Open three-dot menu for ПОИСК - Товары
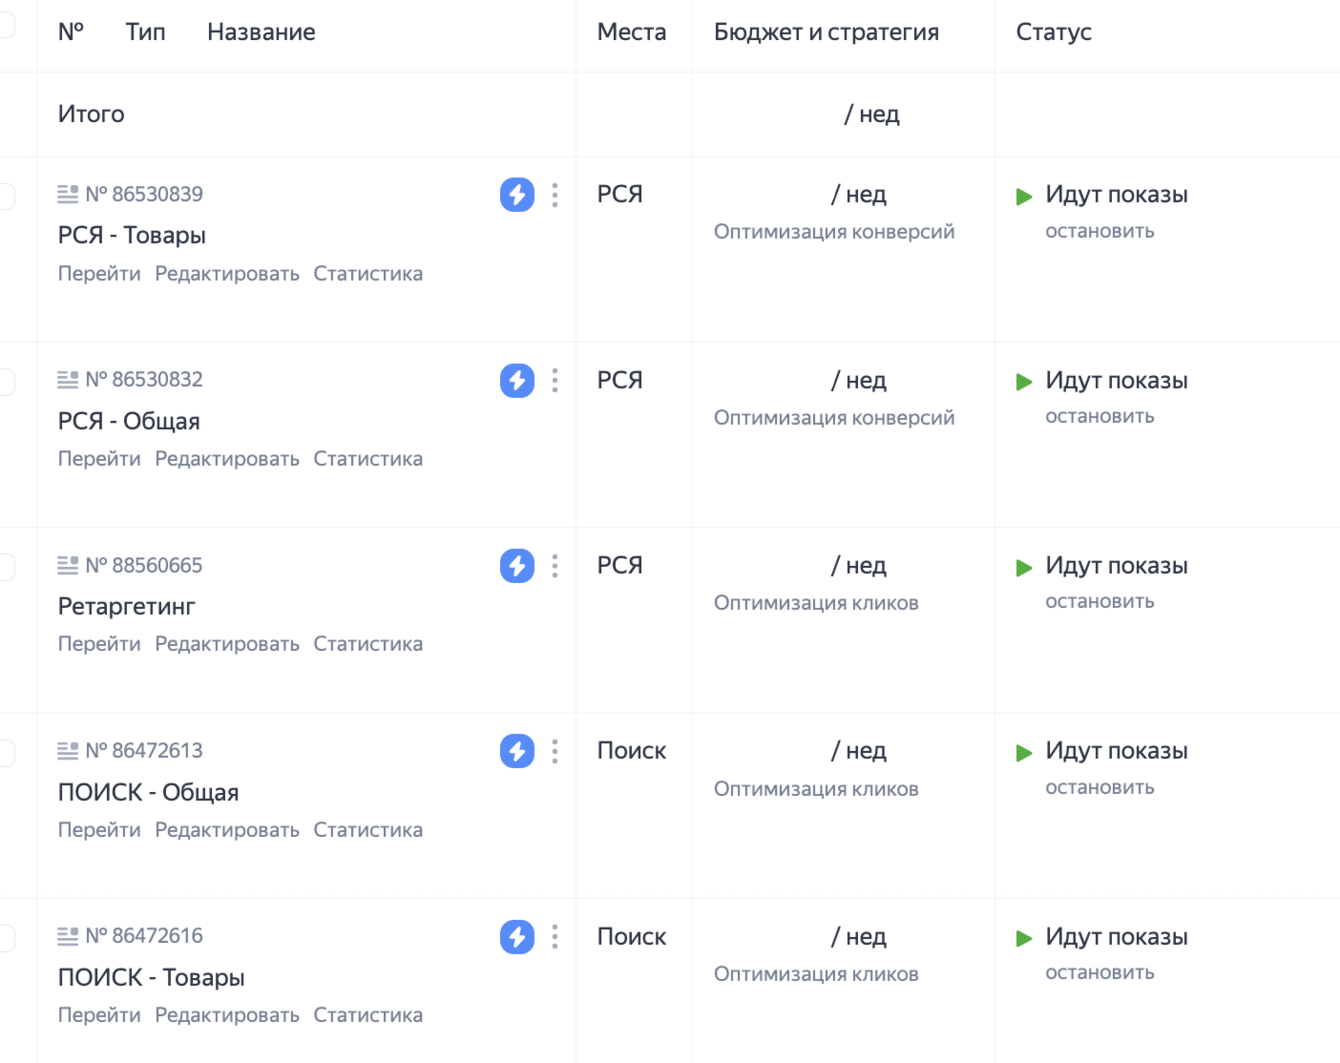This screenshot has width=1340, height=1063. [555, 937]
